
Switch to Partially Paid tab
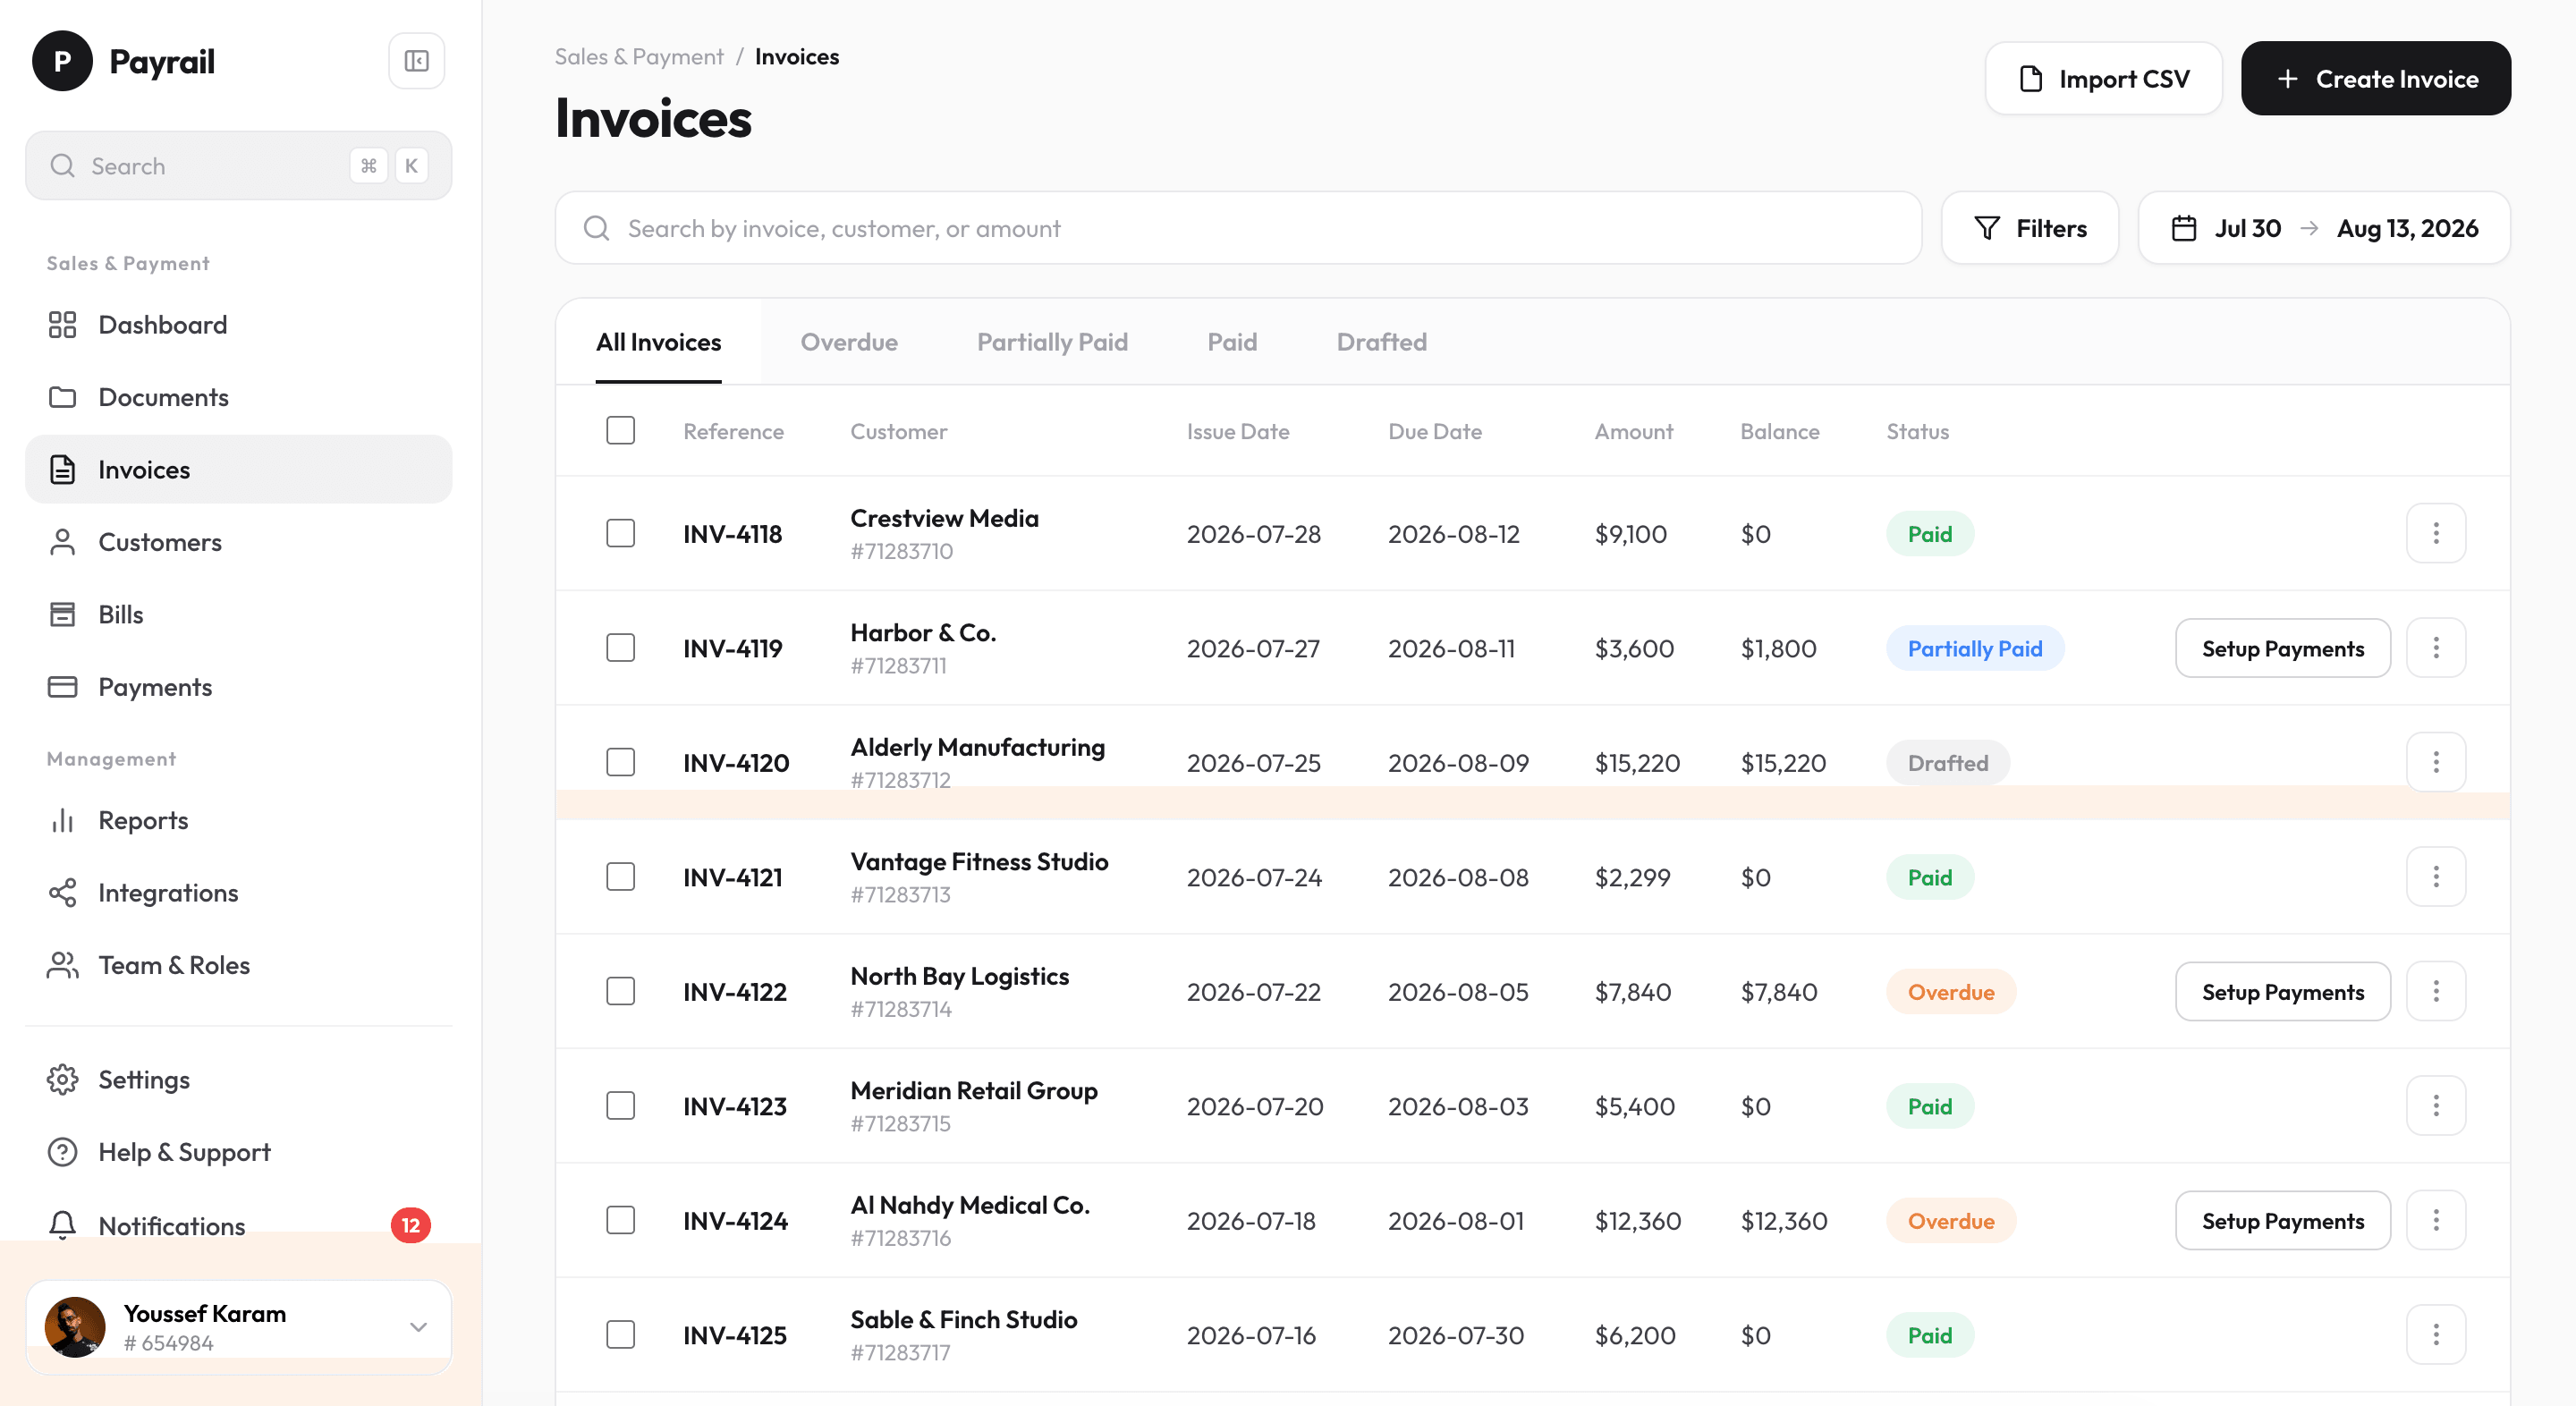(x=1052, y=342)
